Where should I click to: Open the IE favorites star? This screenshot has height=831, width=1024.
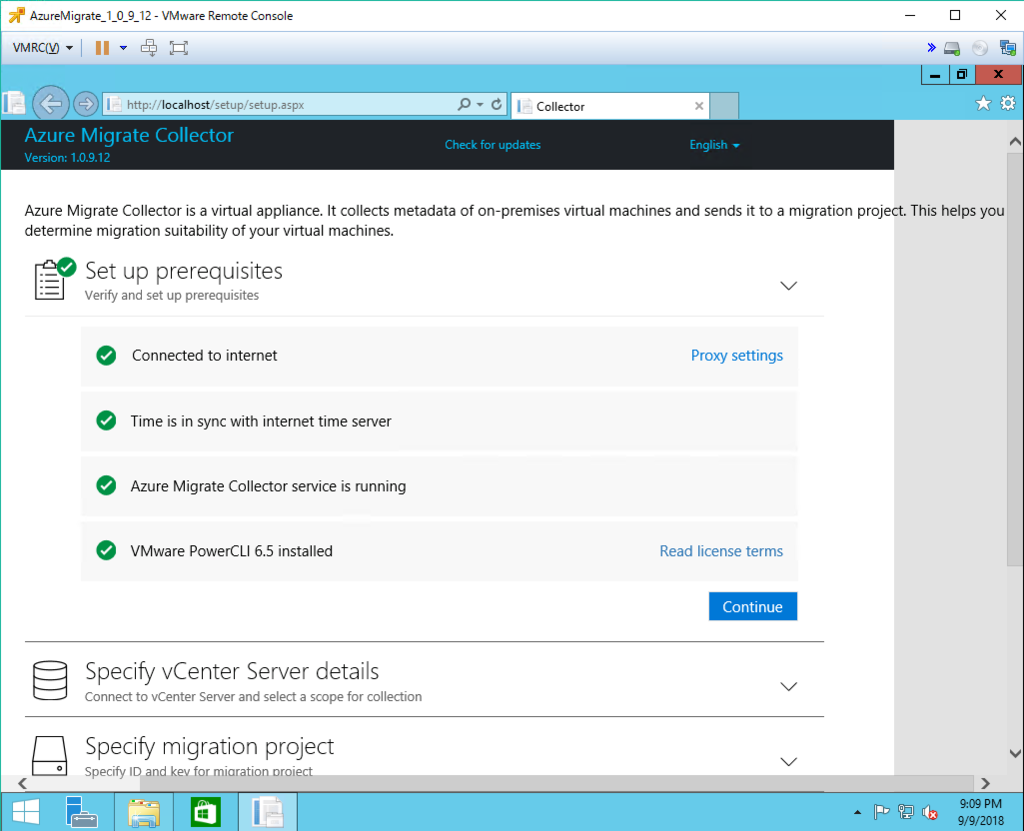pos(983,103)
